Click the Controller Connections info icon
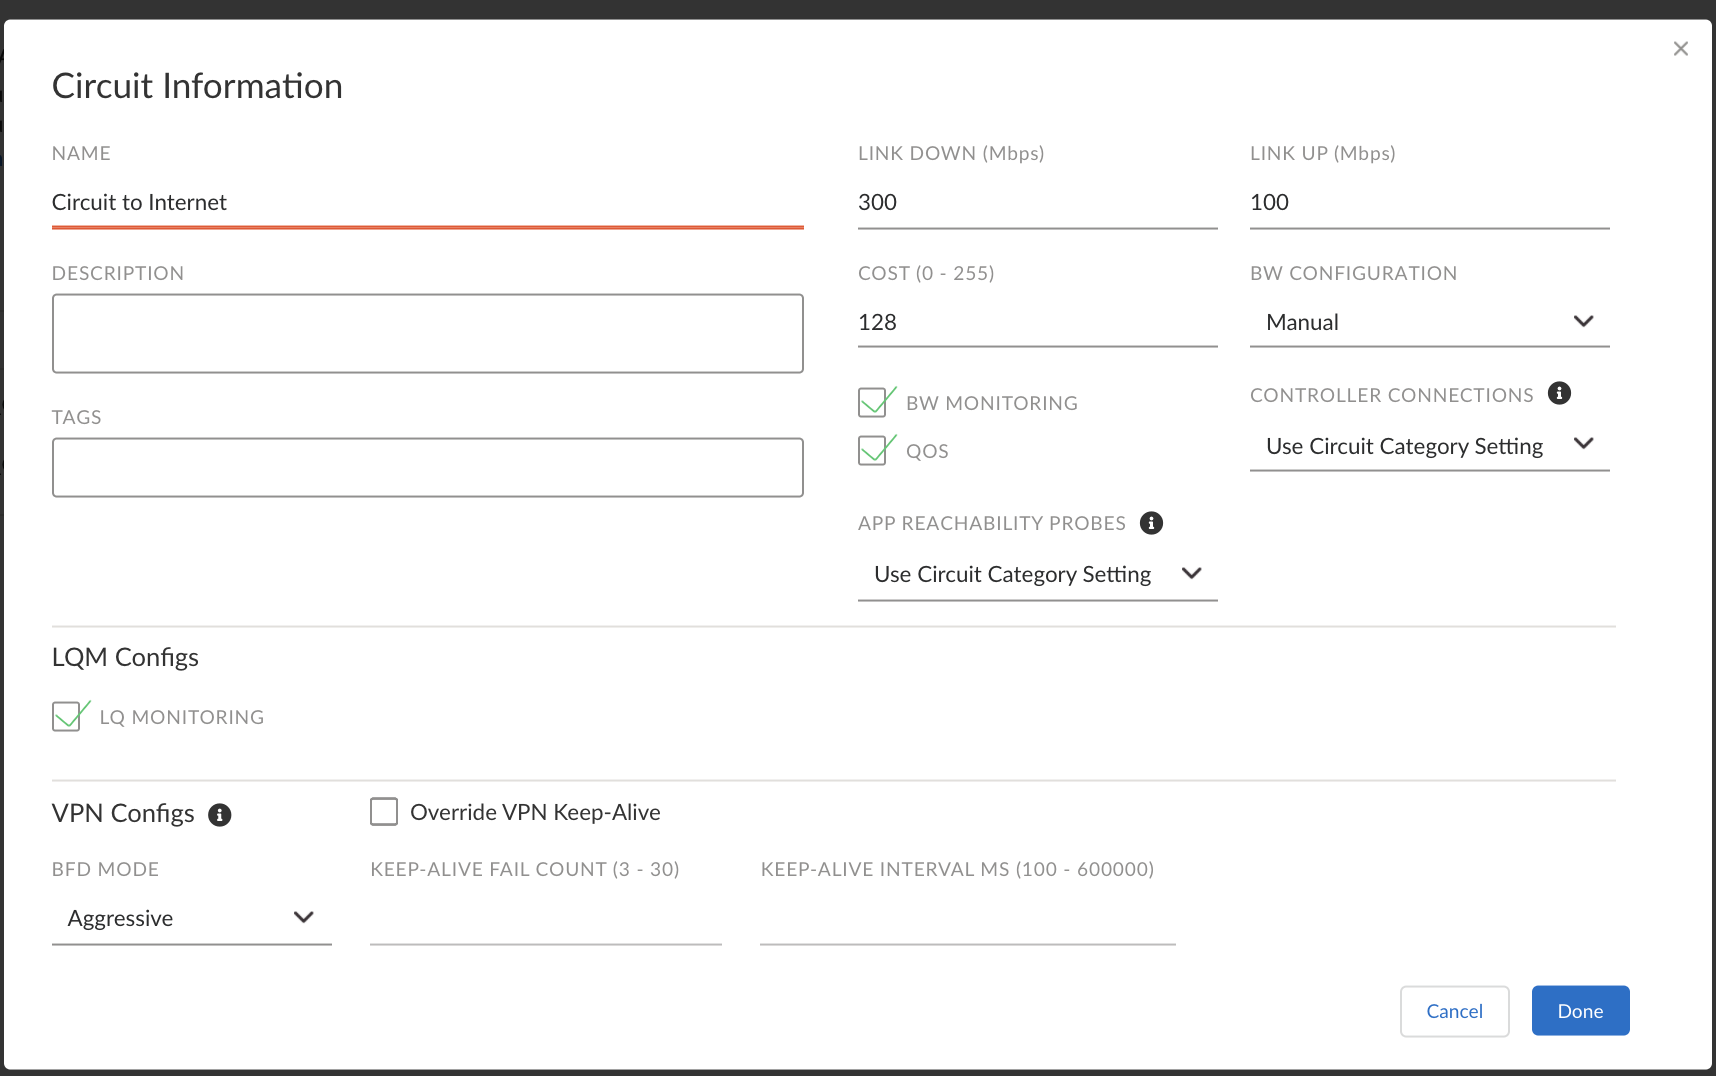 pyautogui.click(x=1559, y=393)
